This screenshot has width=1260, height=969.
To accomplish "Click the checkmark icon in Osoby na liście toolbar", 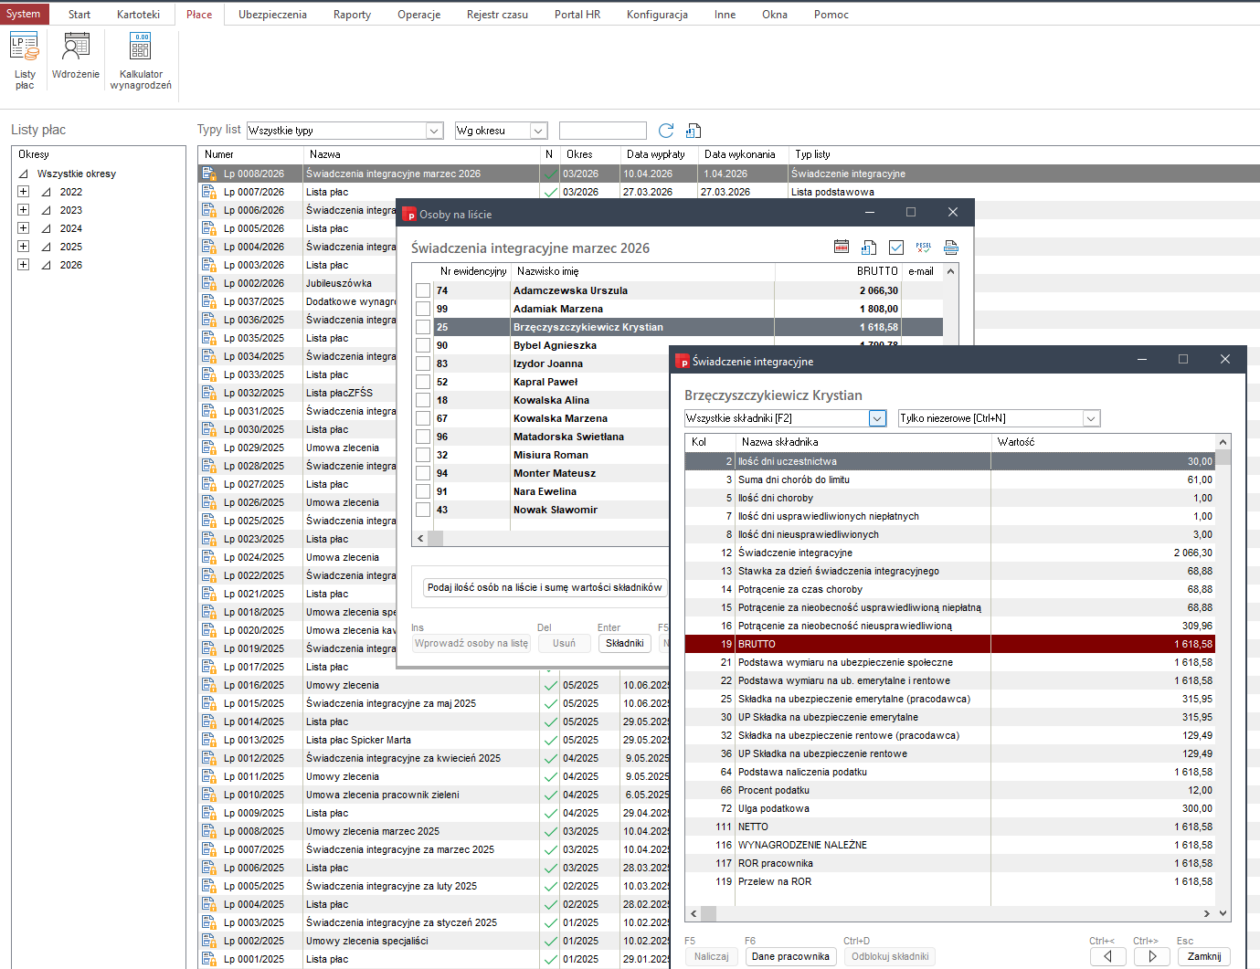I will [x=896, y=247].
